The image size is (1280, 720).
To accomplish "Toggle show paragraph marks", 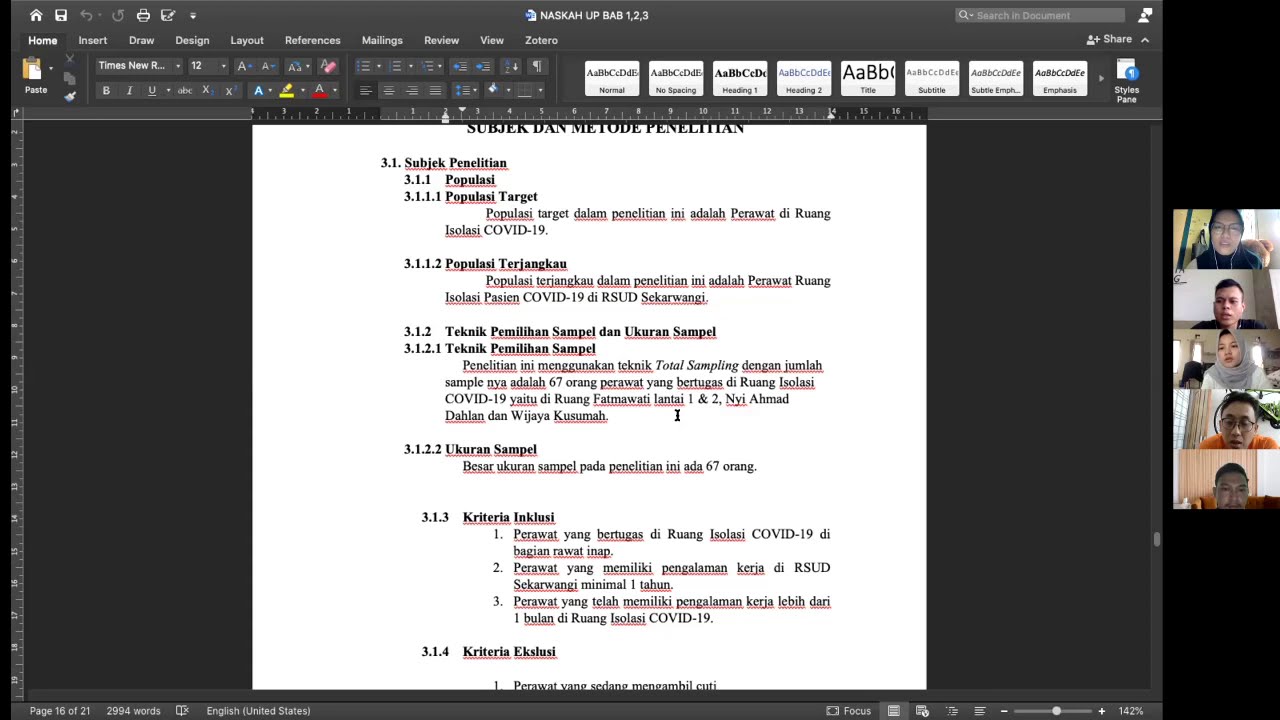I will (536, 66).
